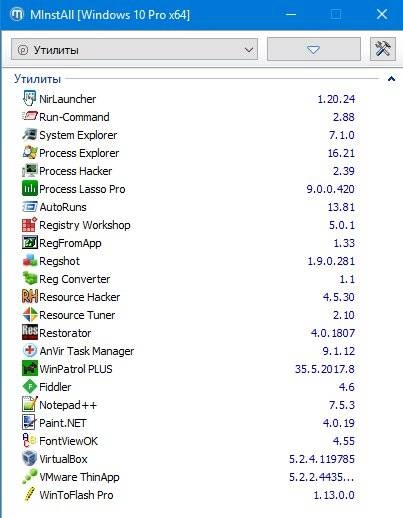Select the VMware ThinApp name

click(79, 477)
